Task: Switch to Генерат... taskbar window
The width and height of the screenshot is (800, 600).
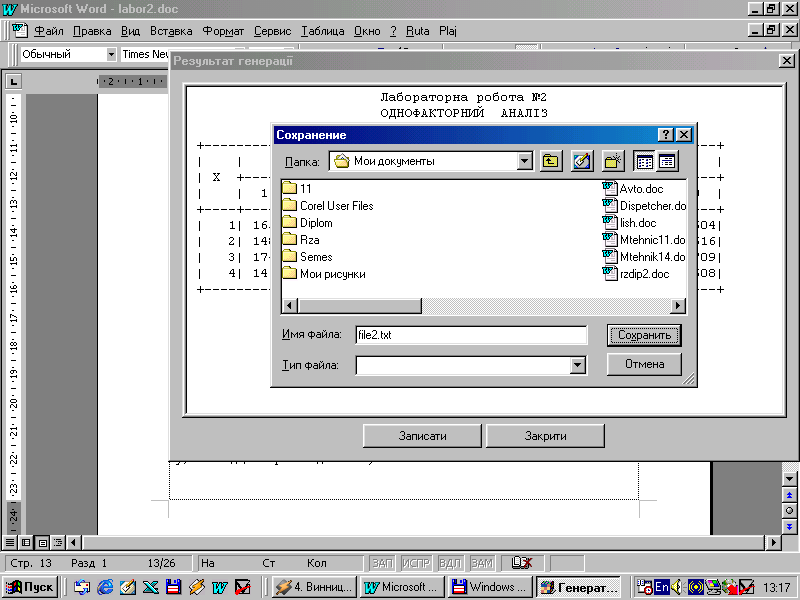Action: pos(578,587)
